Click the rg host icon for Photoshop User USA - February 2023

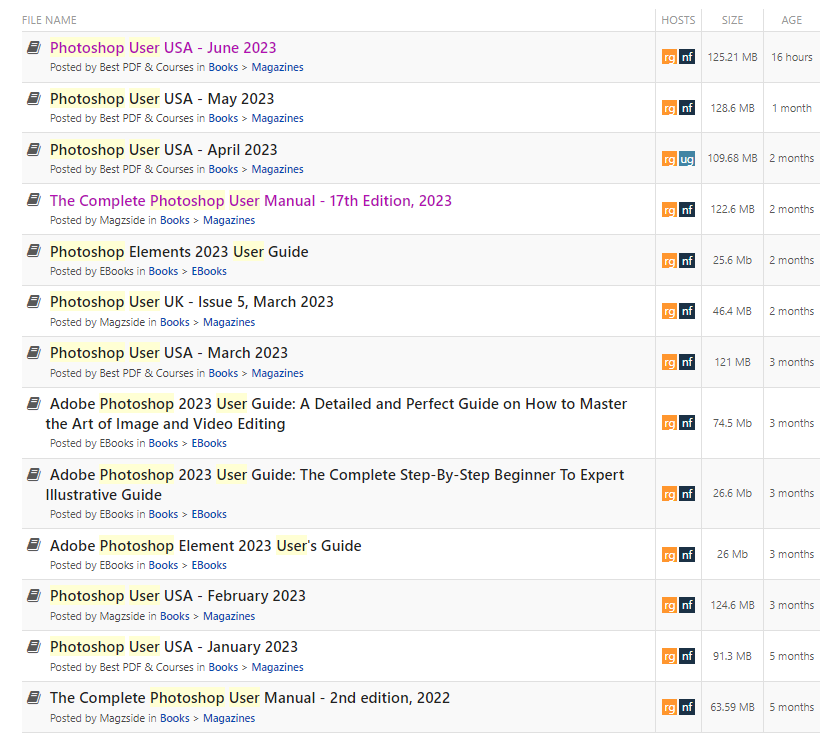(x=669, y=605)
